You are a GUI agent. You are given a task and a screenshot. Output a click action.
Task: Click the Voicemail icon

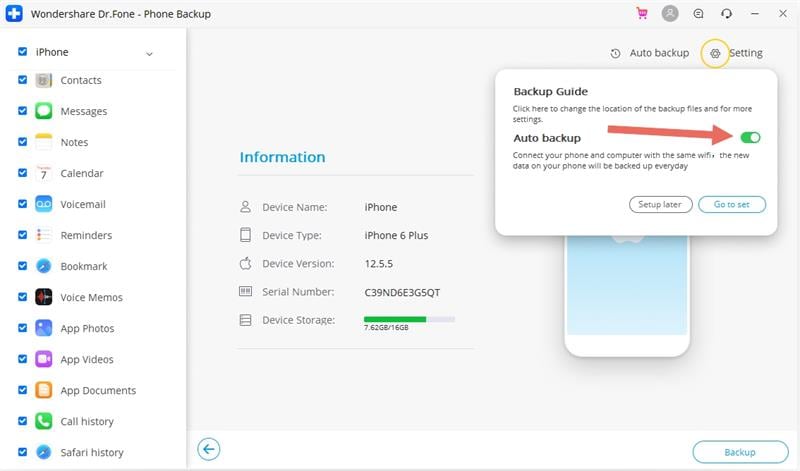[43, 204]
